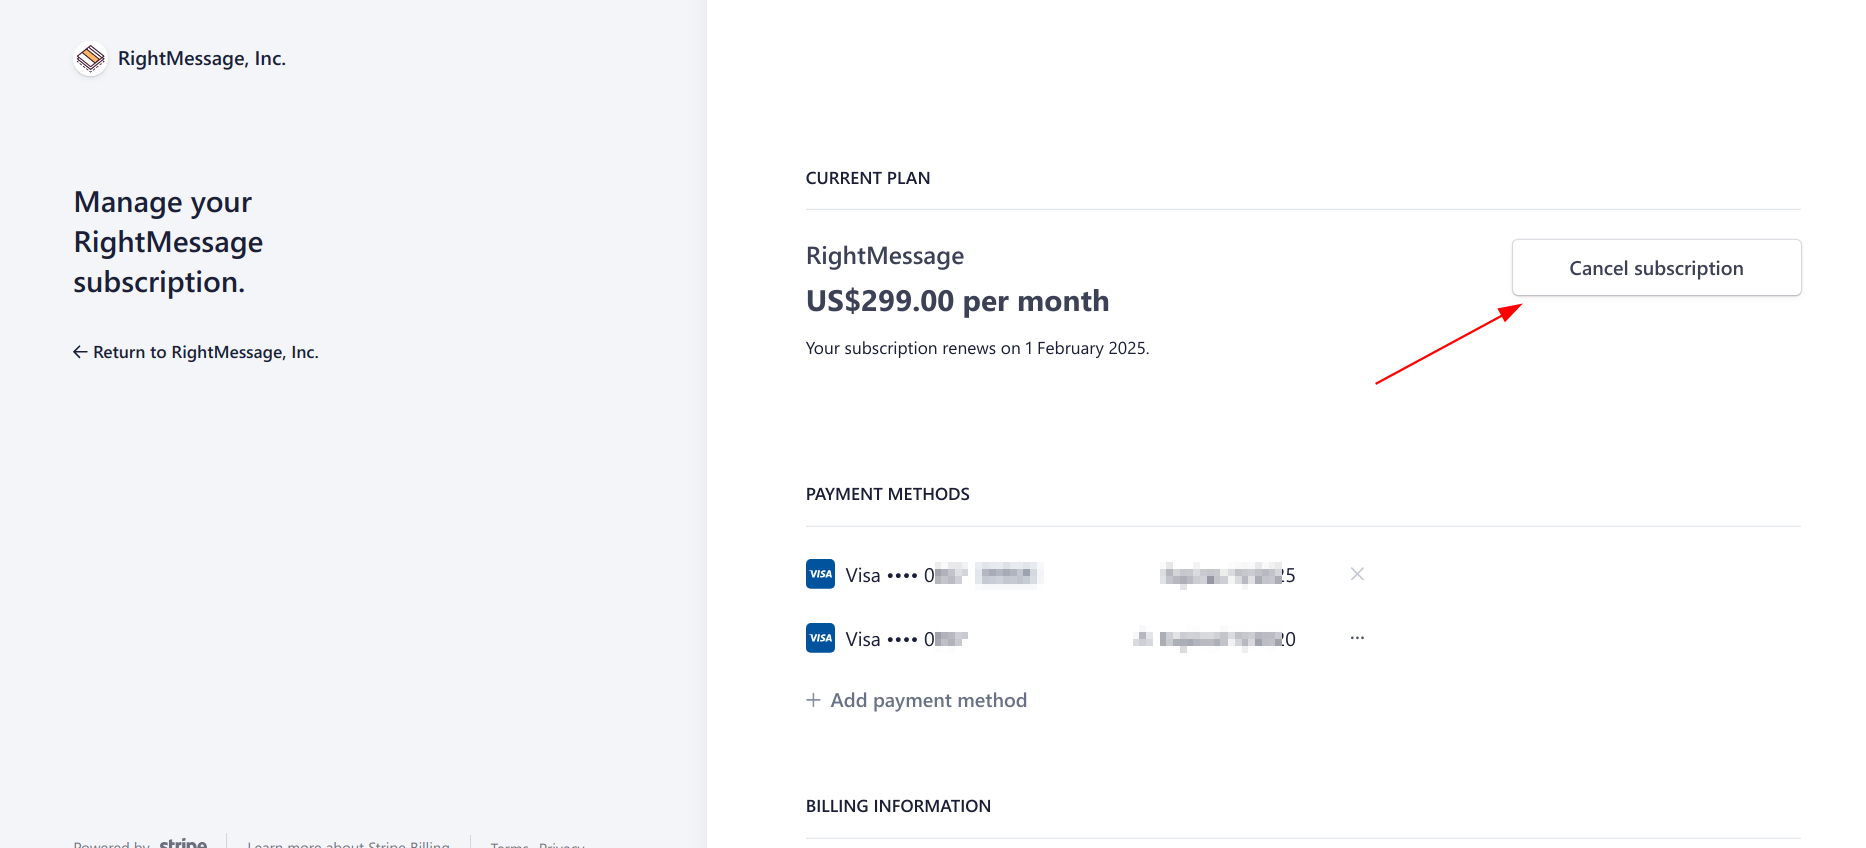Remove the Visa card using its X icon
Image resolution: width=1866 pixels, height=848 pixels.
click(1357, 574)
